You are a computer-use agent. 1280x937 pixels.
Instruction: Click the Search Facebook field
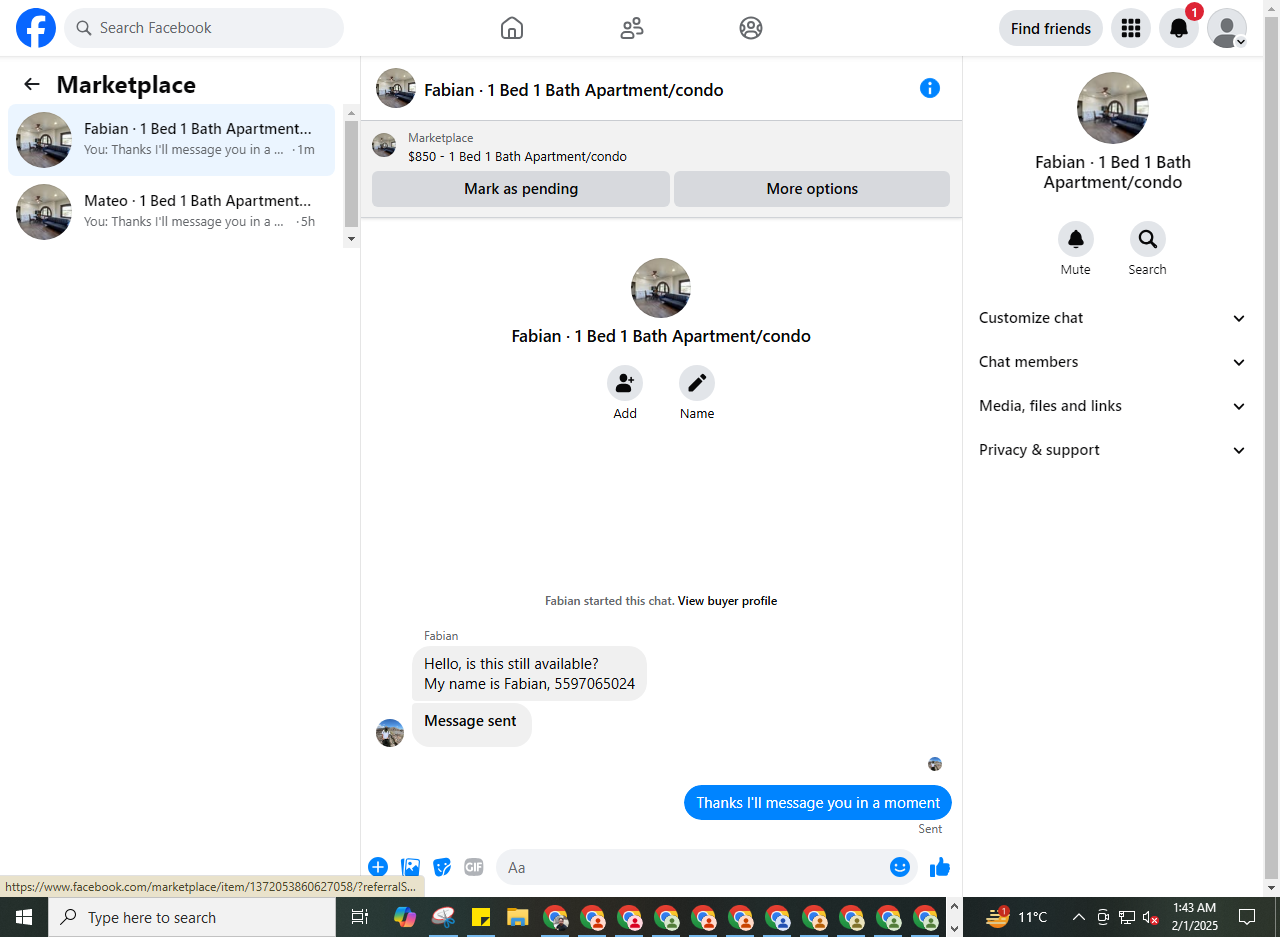[x=204, y=28]
